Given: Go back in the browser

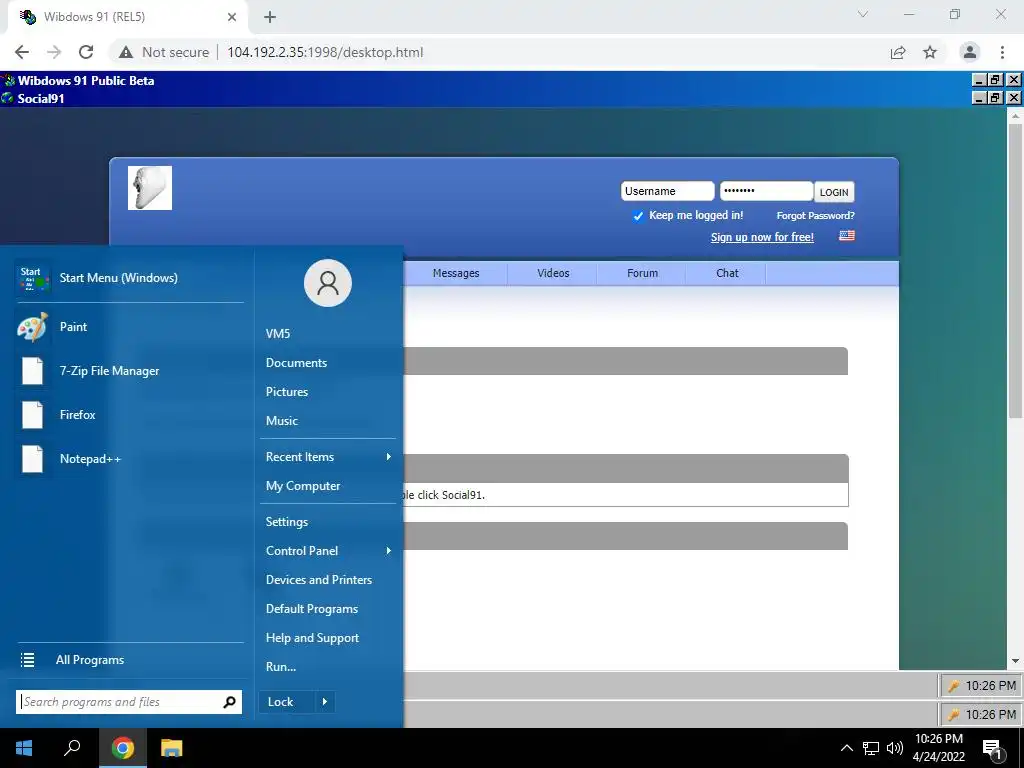Looking at the screenshot, I should pyautogui.click(x=22, y=52).
